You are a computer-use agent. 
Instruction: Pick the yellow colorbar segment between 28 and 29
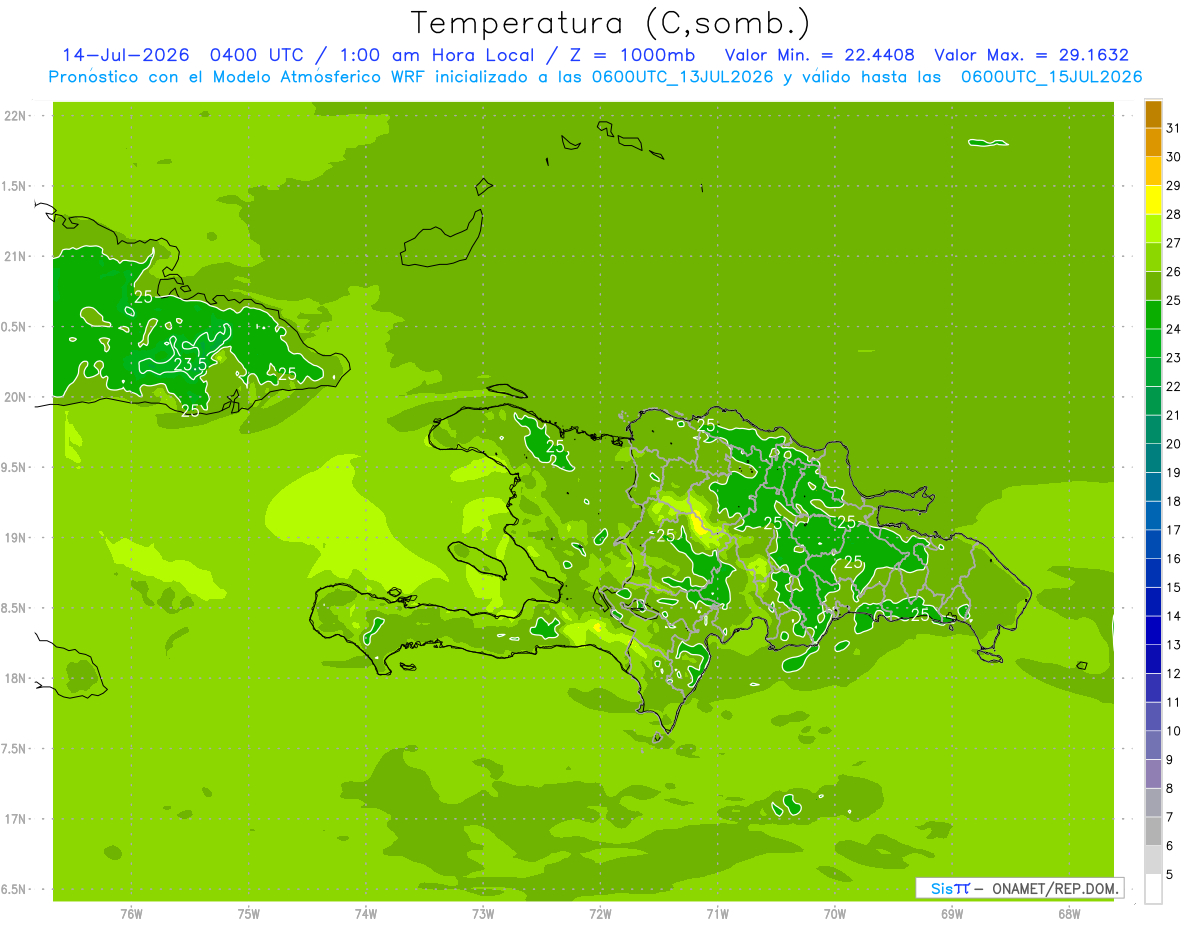click(x=1153, y=200)
